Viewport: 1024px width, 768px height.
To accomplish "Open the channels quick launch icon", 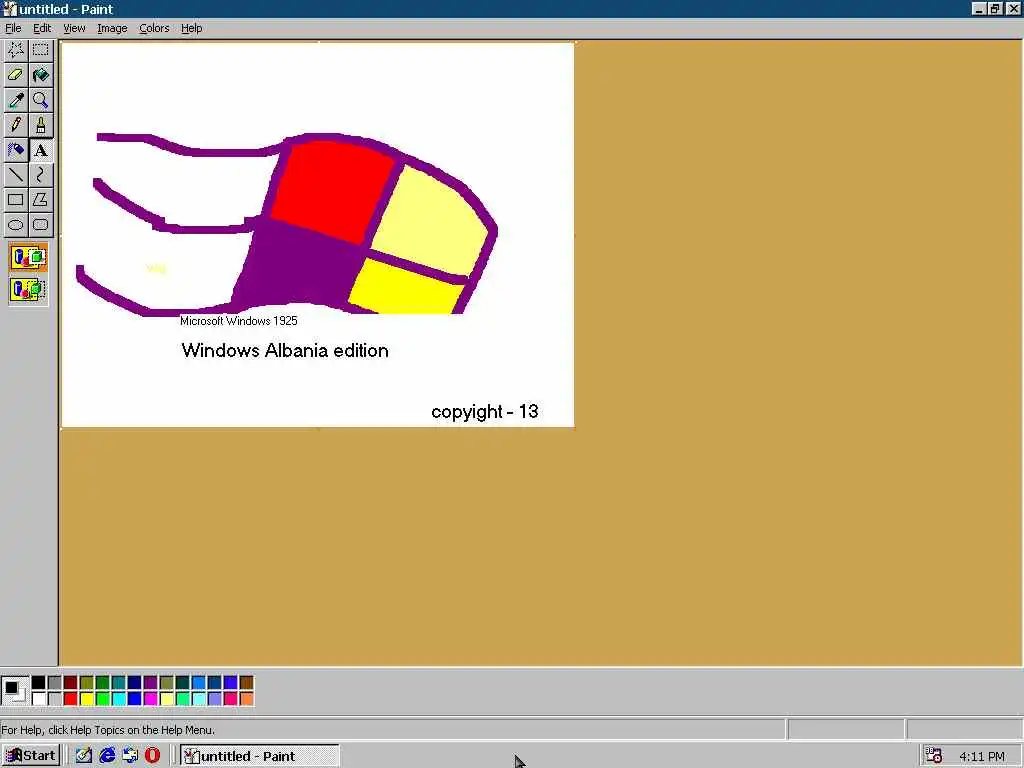I will pyautogui.click(x=130, y=756).
